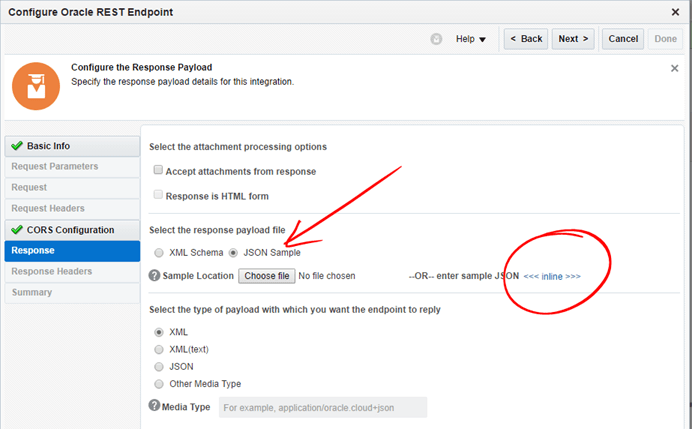Image resolution: width=692 pixels, height=429 pixels.
Task: Close the Configure Oracle REST Endpoint dialog
Action: point(675,10)
